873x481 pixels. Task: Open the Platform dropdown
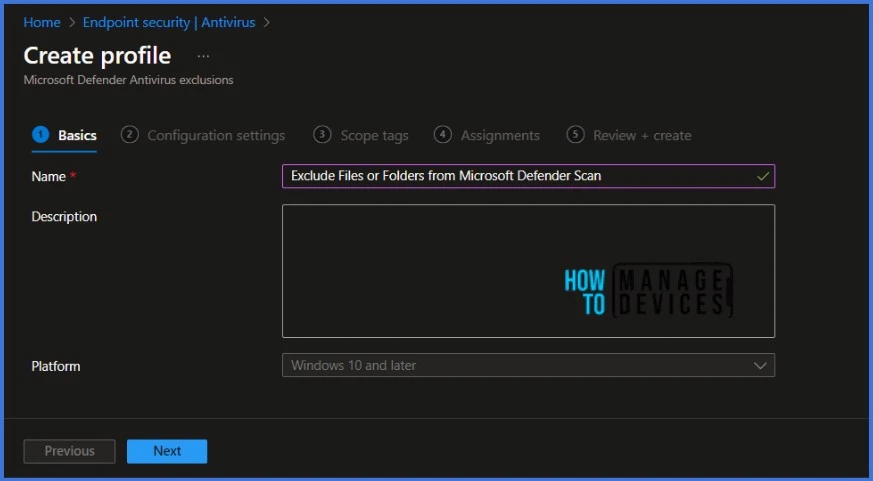528,365
